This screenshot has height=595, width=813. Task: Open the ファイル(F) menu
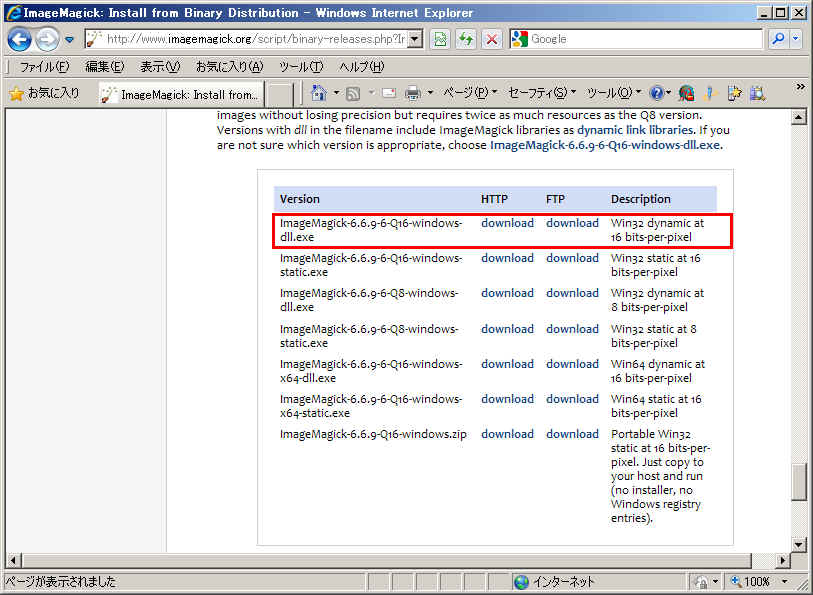tap(44, 66)
